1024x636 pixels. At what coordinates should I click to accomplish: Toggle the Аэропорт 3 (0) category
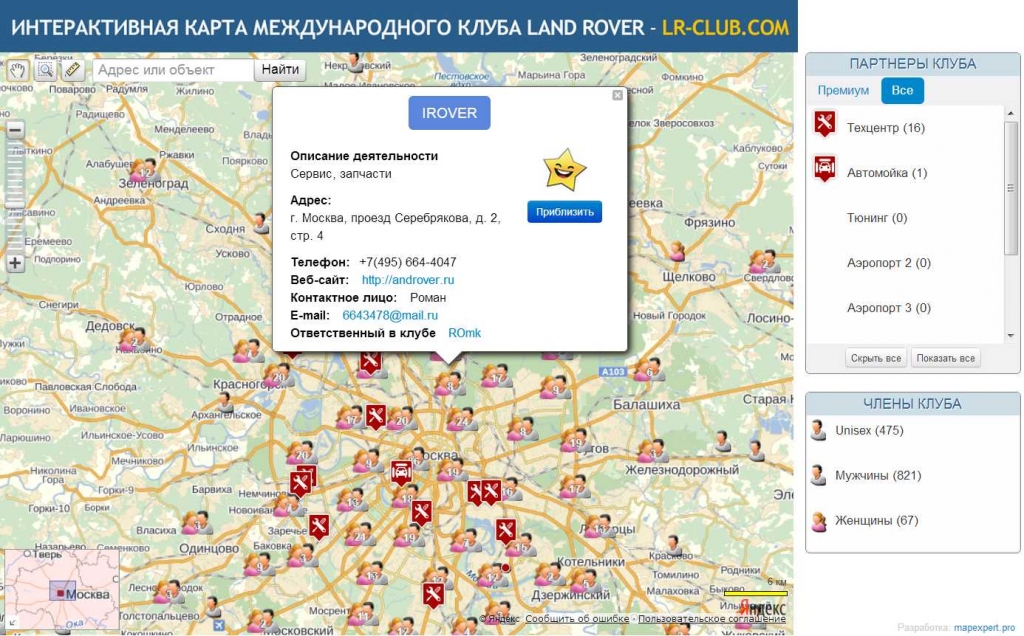[x=888, y=308]
